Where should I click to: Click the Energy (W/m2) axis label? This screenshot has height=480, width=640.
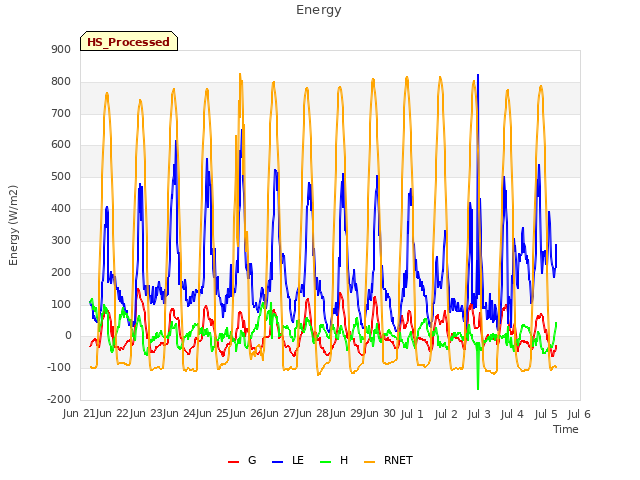coord(13,225)
